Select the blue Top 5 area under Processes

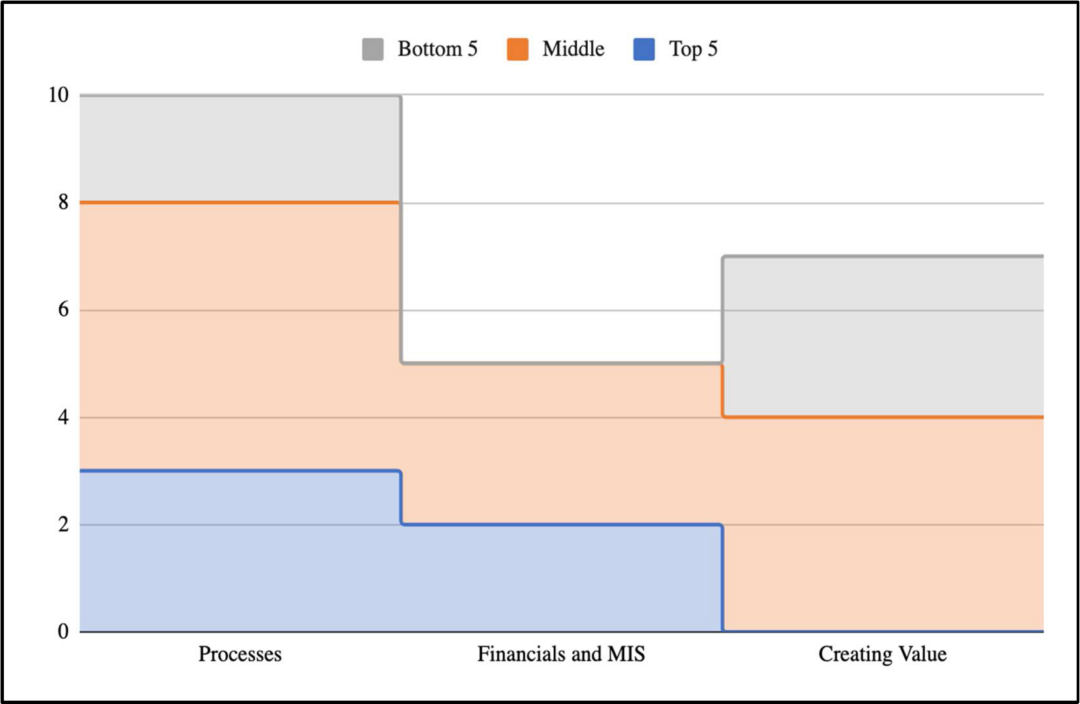pyautogui.click(x=240, y=551)
